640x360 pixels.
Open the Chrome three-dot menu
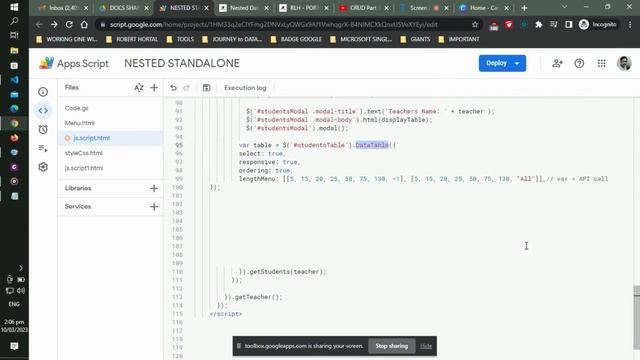click(x=630, y=24)
